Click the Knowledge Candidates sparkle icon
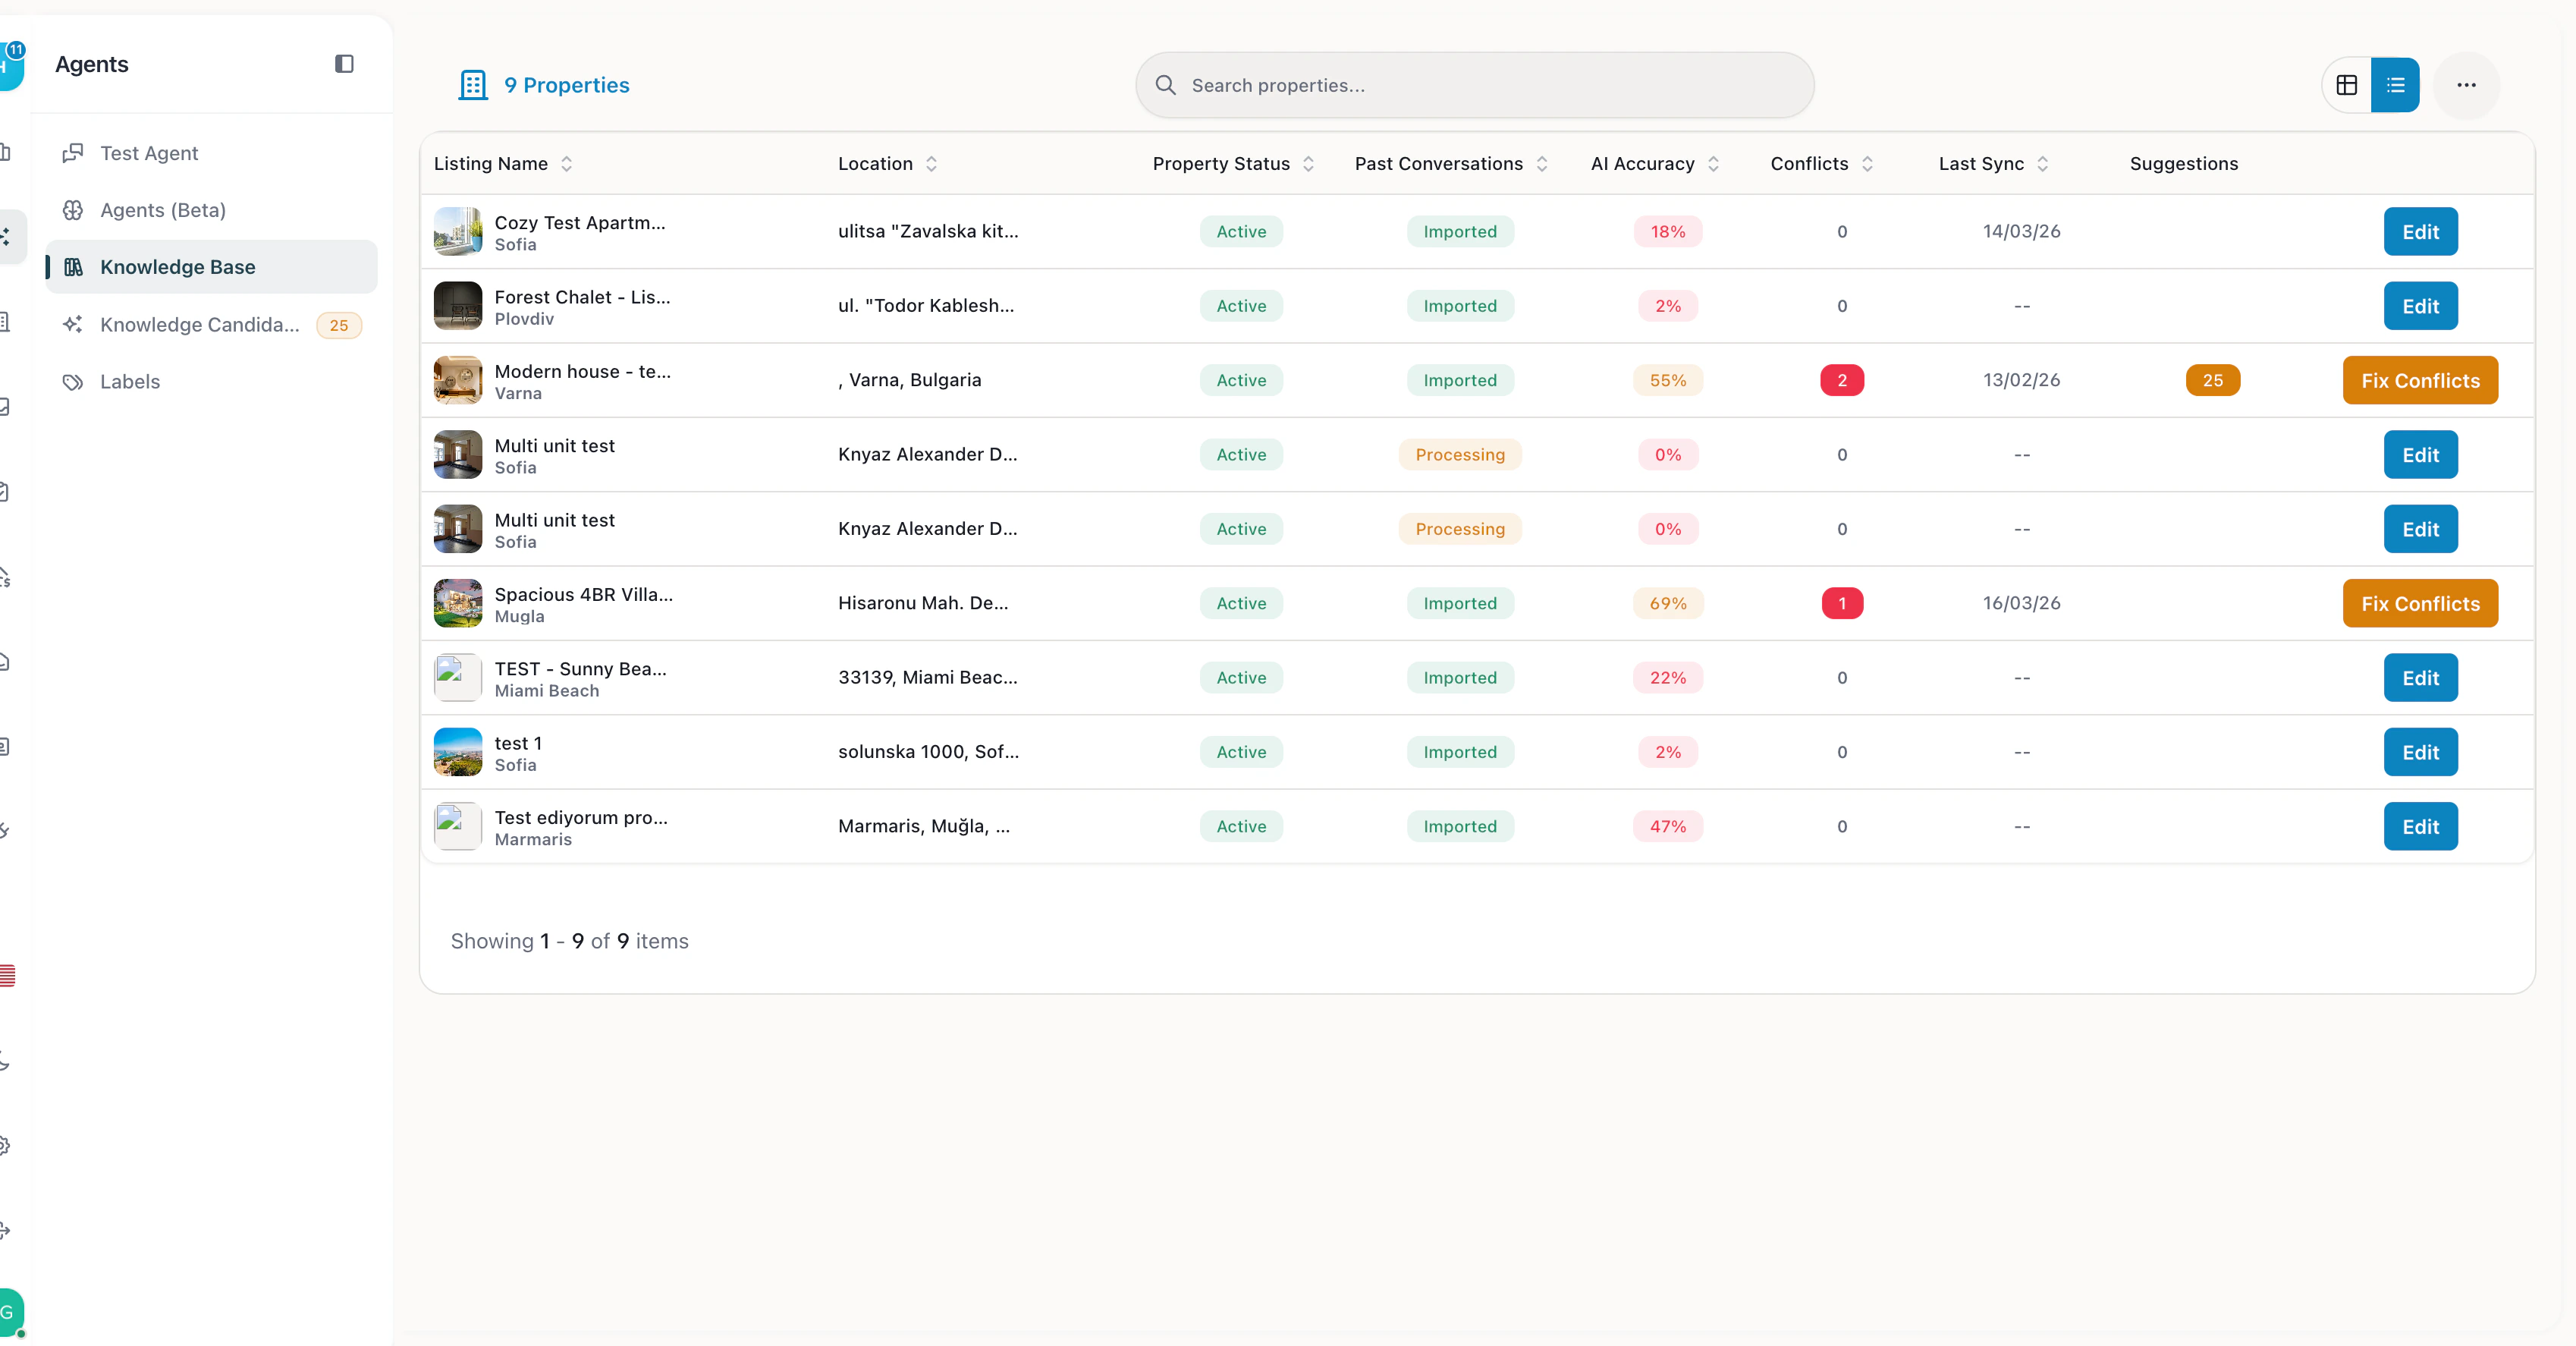 click(x=73, y=324)
